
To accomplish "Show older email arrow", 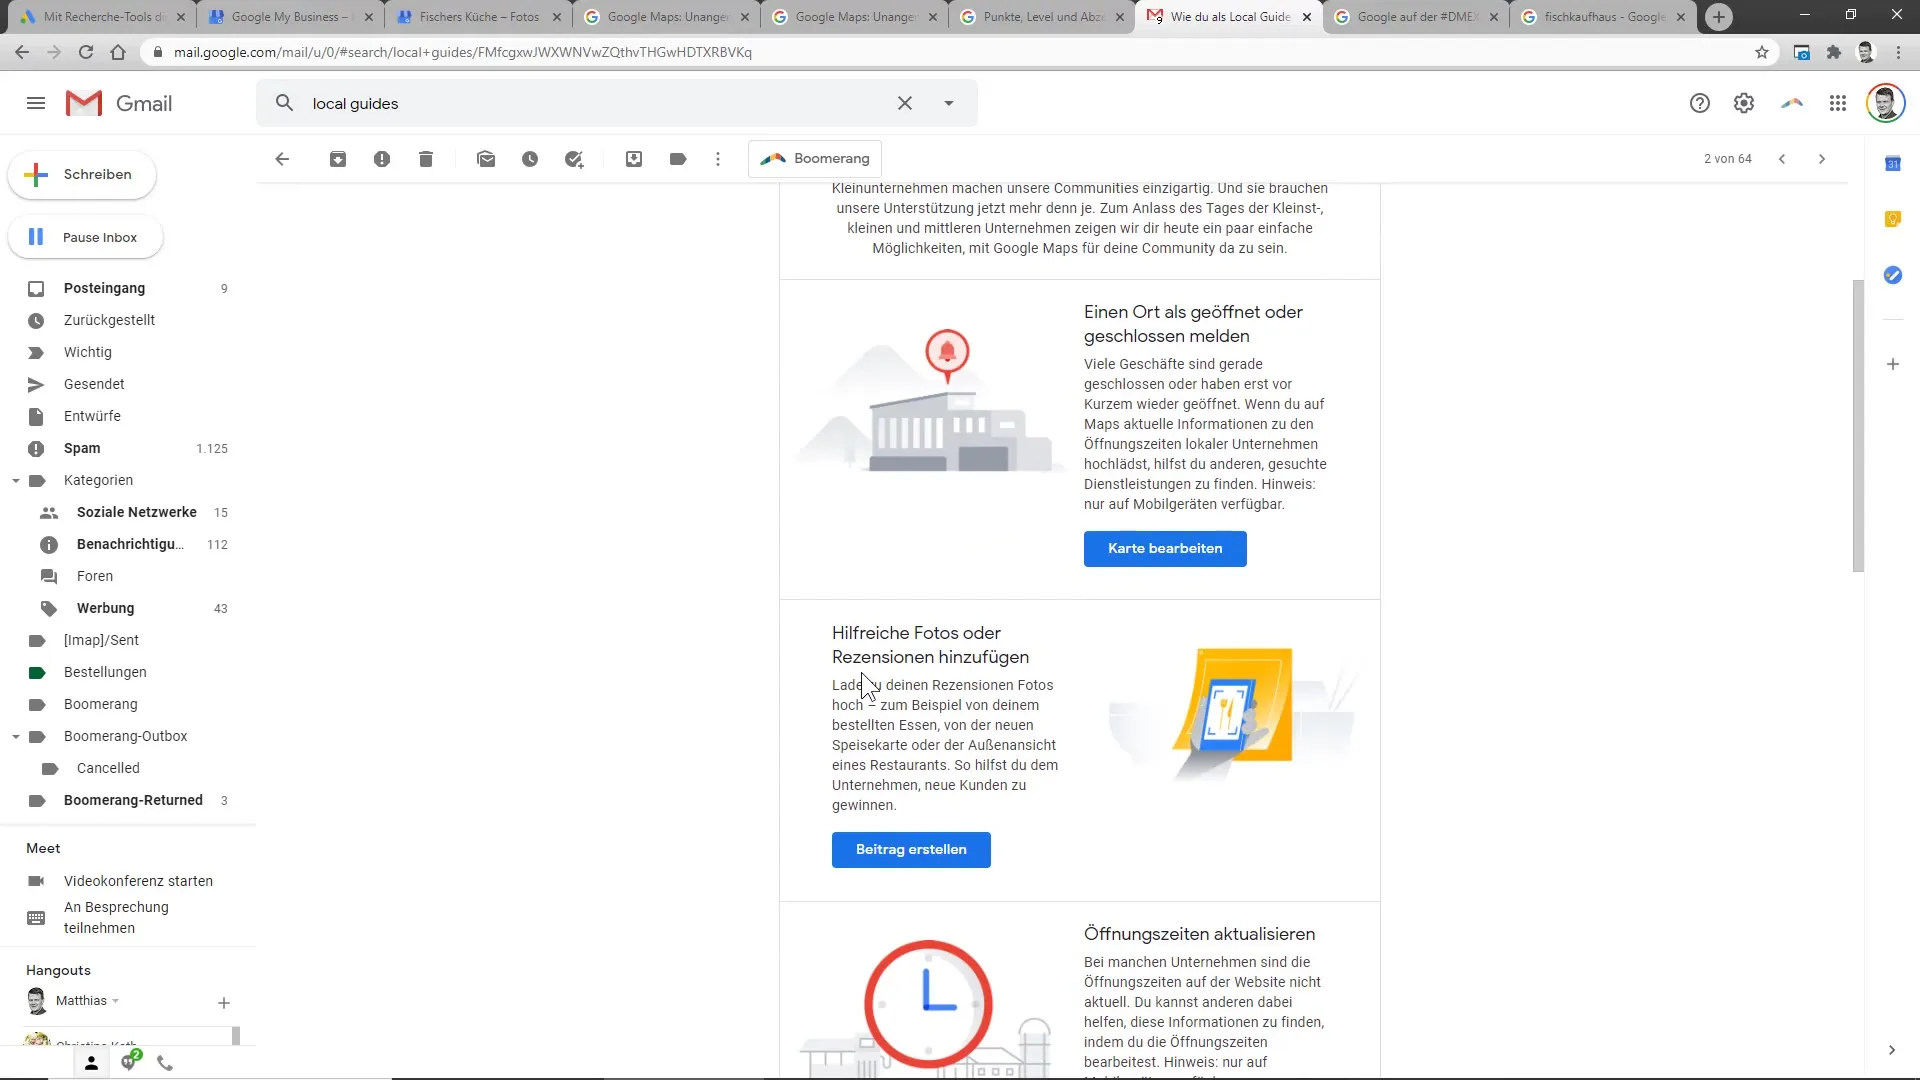I will [1822, 159].
